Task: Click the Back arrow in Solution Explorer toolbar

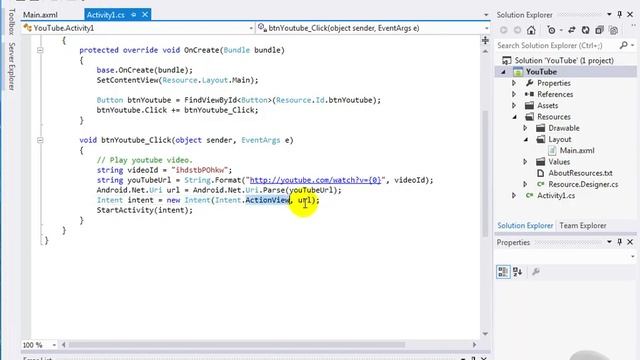Action: [x=504, y=30]
